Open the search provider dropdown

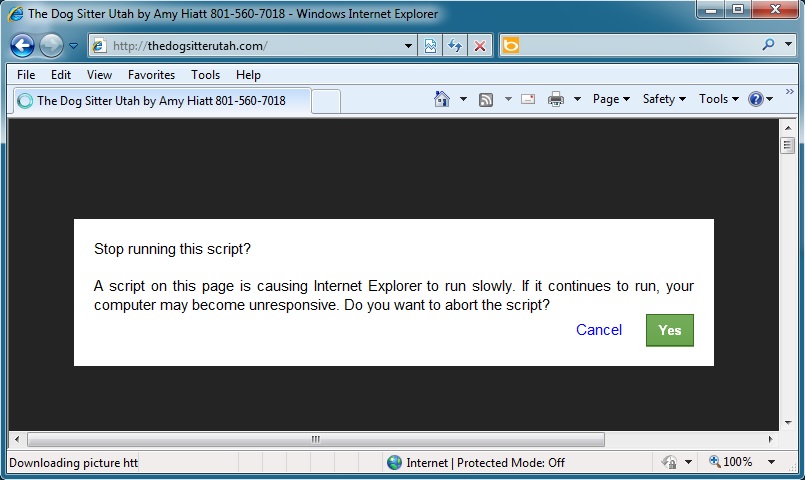[x=788, y=45]
